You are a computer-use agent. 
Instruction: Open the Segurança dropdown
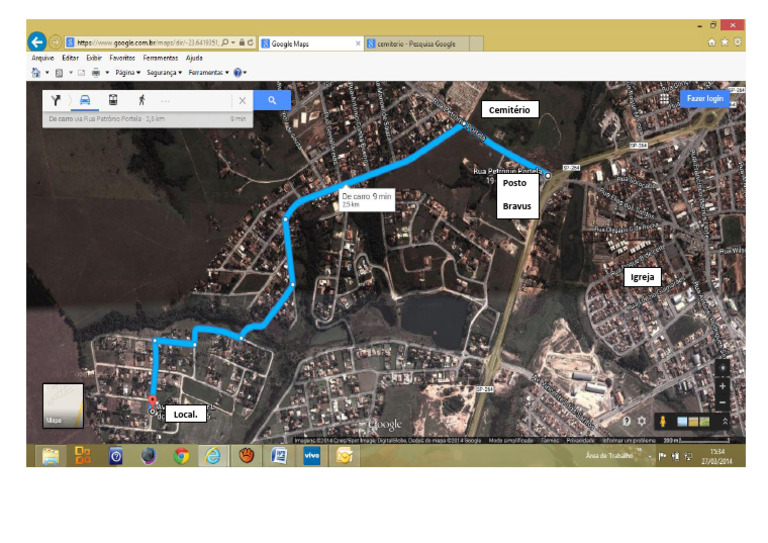164,72
